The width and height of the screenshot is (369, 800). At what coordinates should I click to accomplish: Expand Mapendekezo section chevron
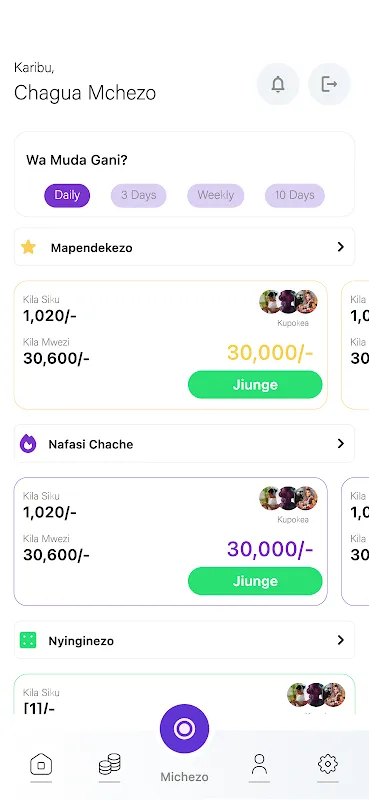click(341, 247)
